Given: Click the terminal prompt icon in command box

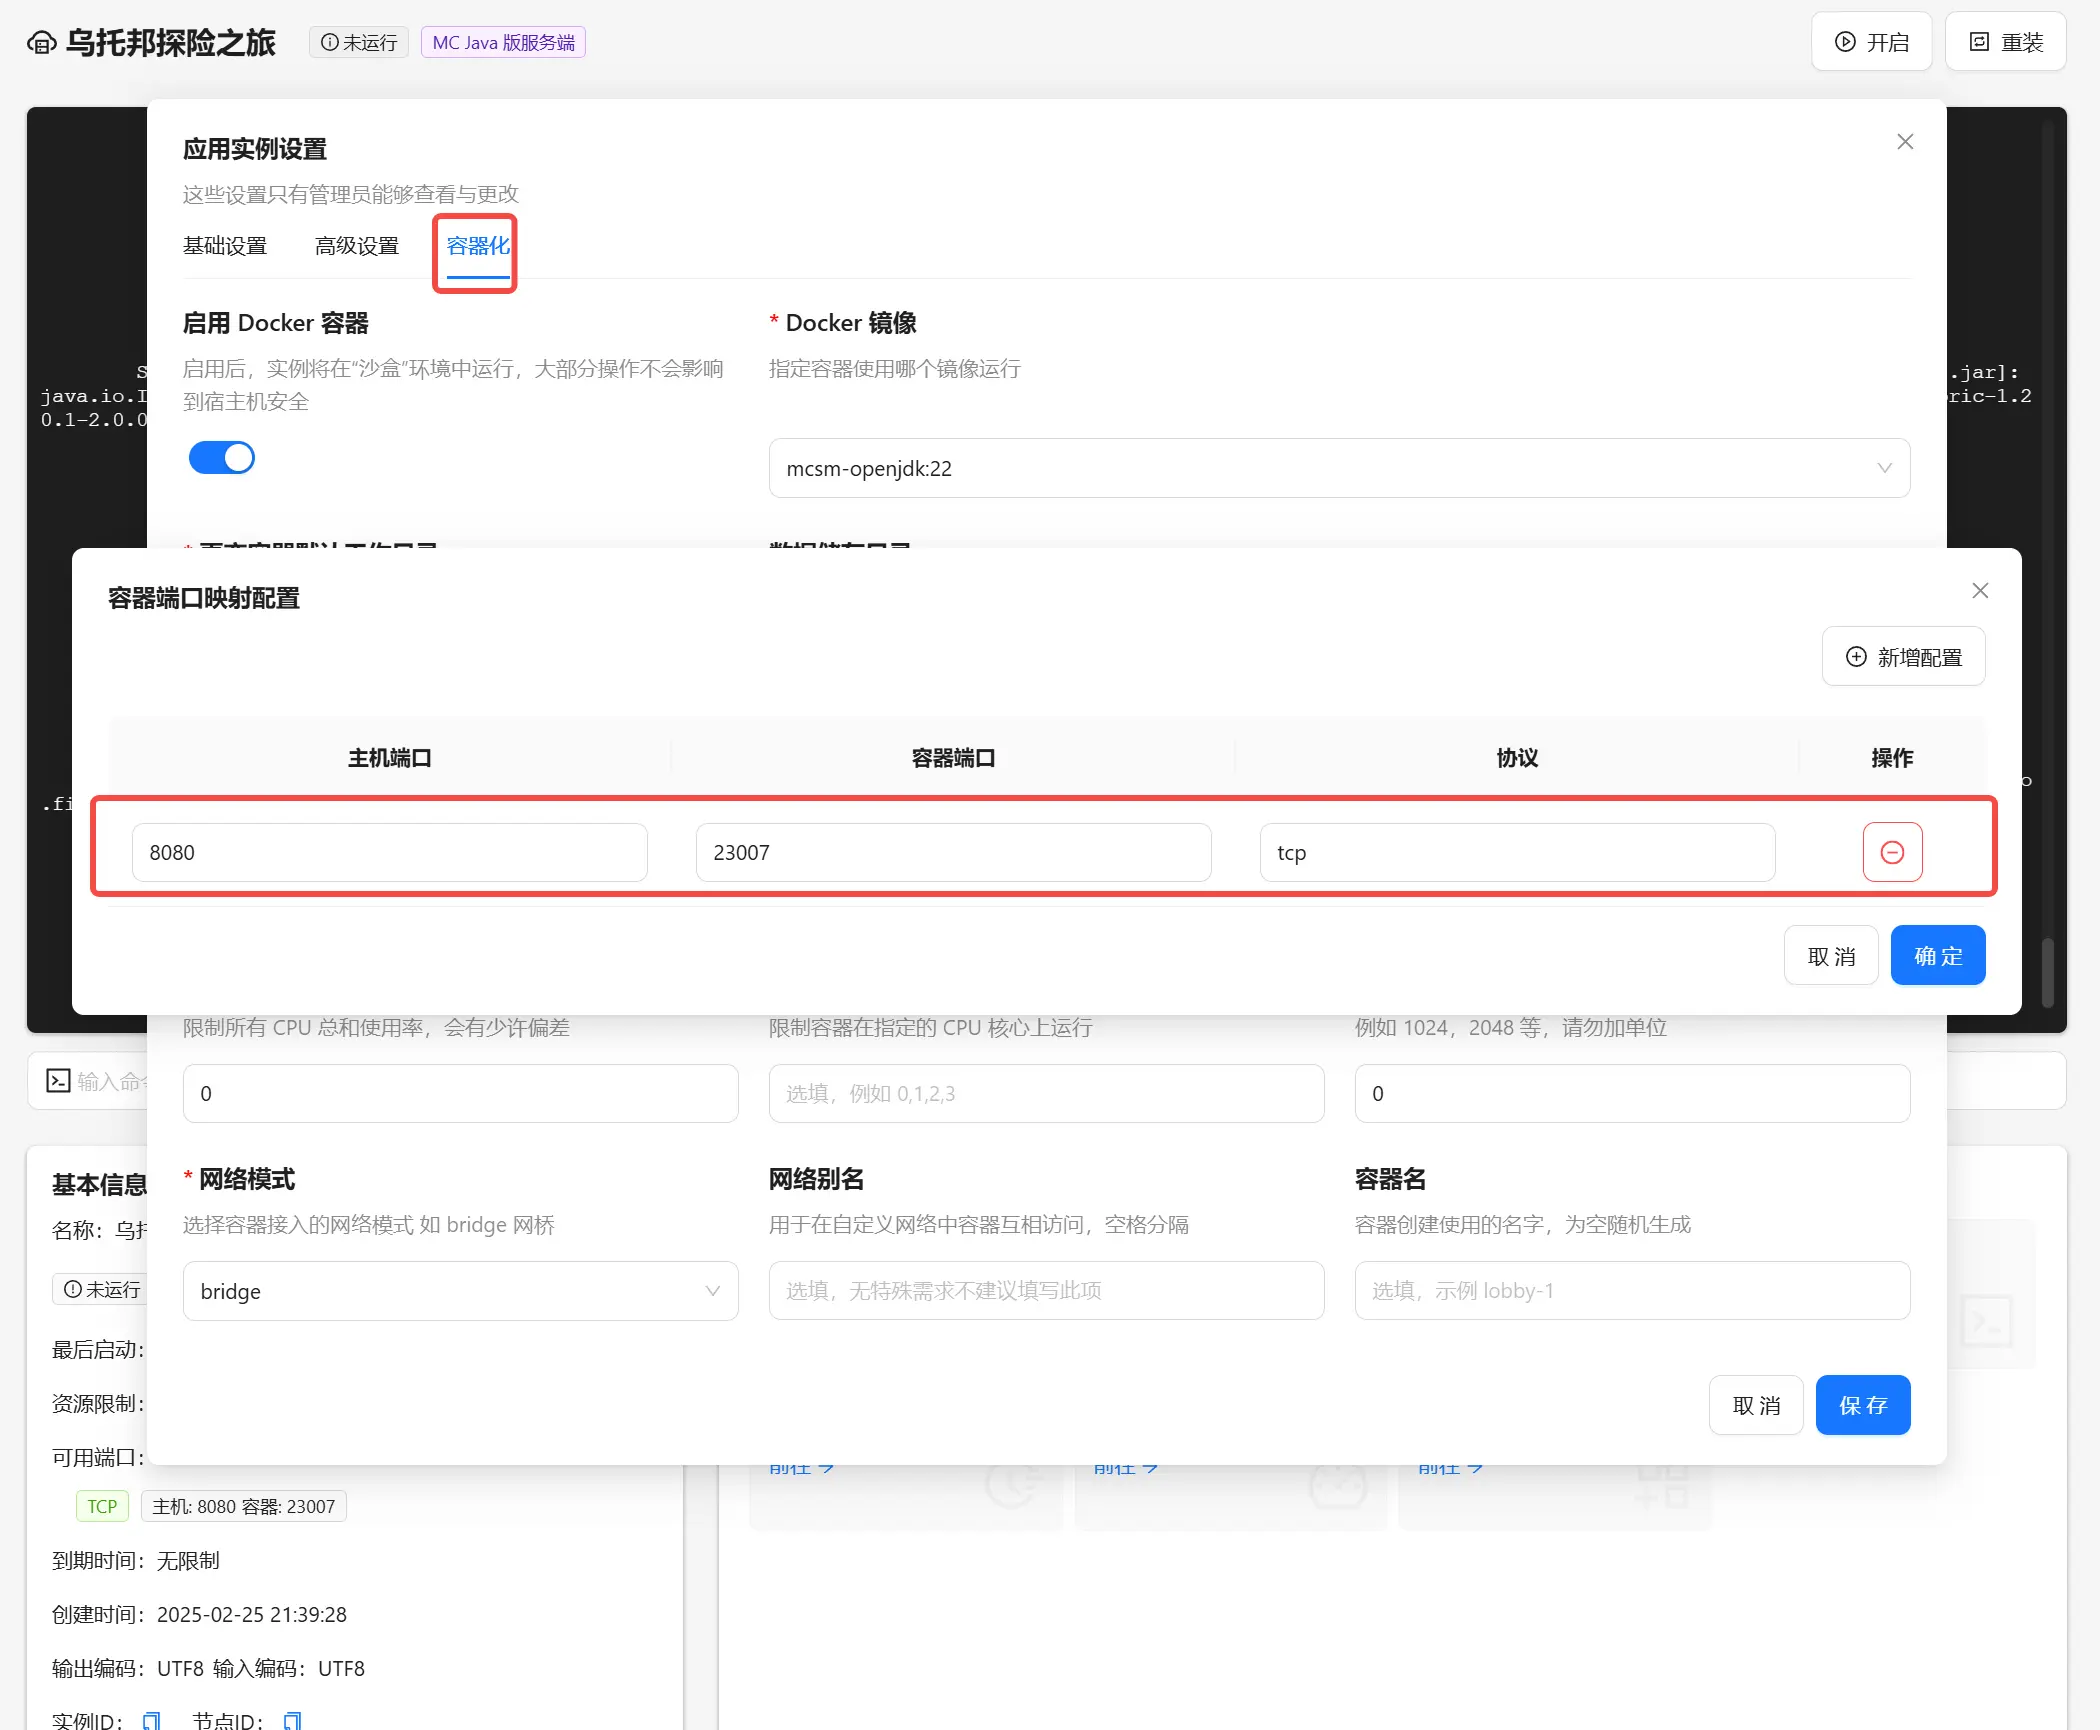Looking at the screenshot, I should (58, 1081).
